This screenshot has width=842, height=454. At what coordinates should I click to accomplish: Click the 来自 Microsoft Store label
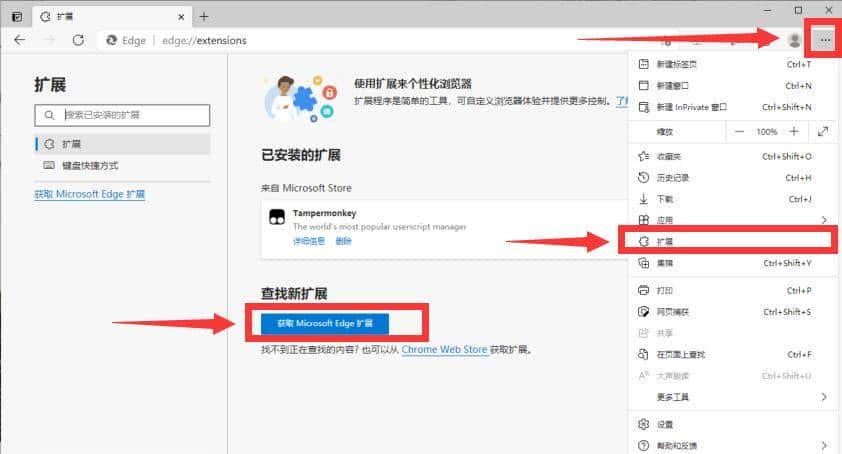[306, 188]
